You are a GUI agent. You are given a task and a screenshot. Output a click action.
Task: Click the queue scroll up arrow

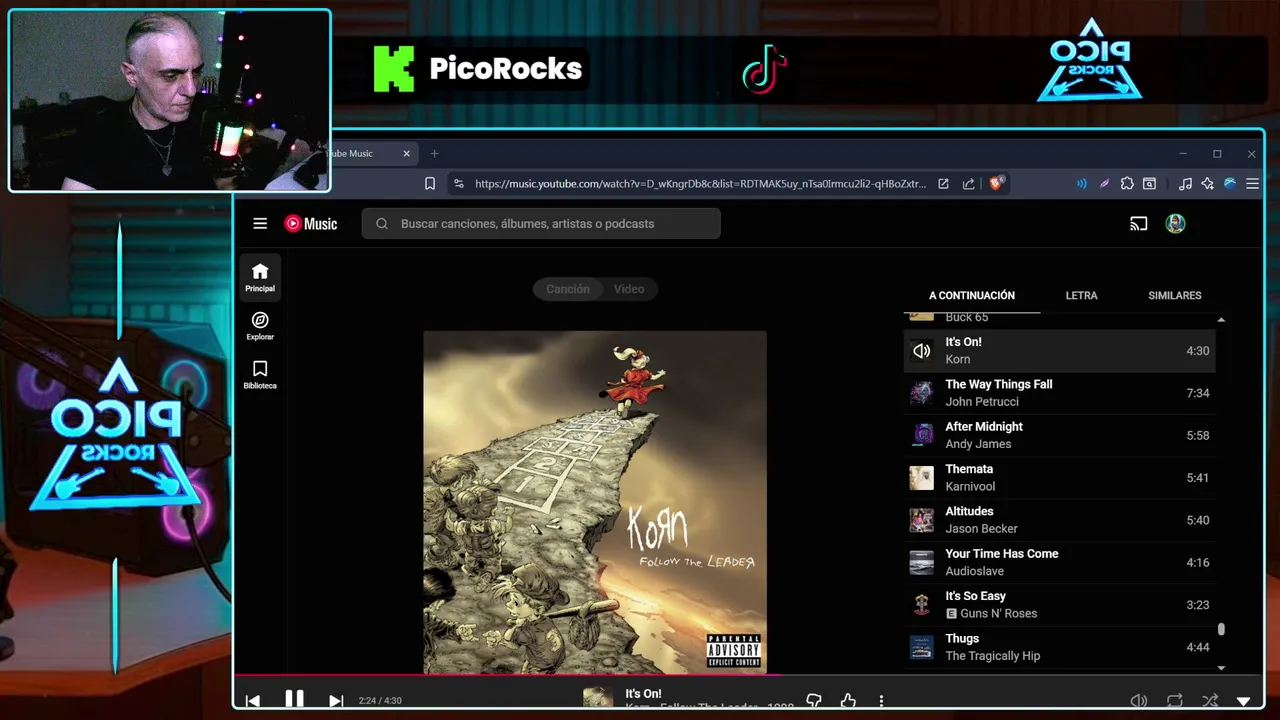1221,320
